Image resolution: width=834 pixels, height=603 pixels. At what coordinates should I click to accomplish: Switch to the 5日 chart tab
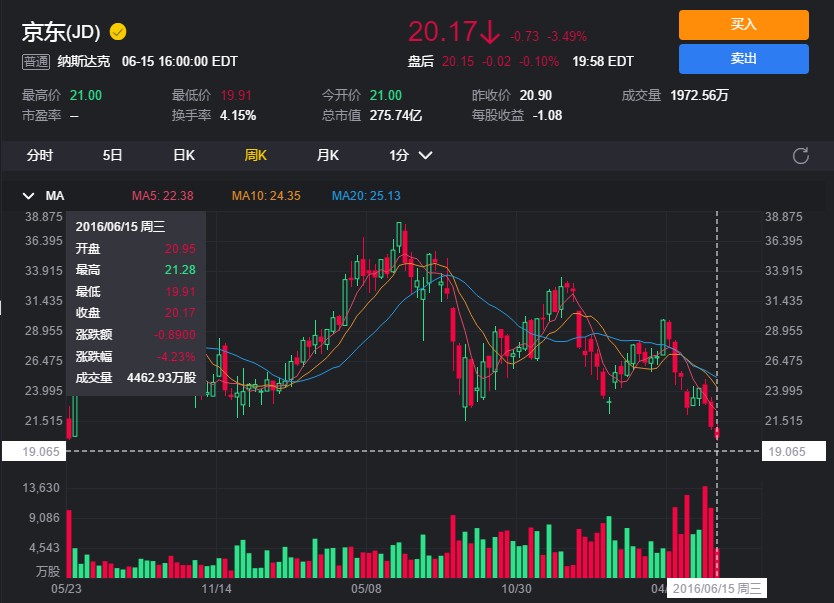click(x=110, y=156)
